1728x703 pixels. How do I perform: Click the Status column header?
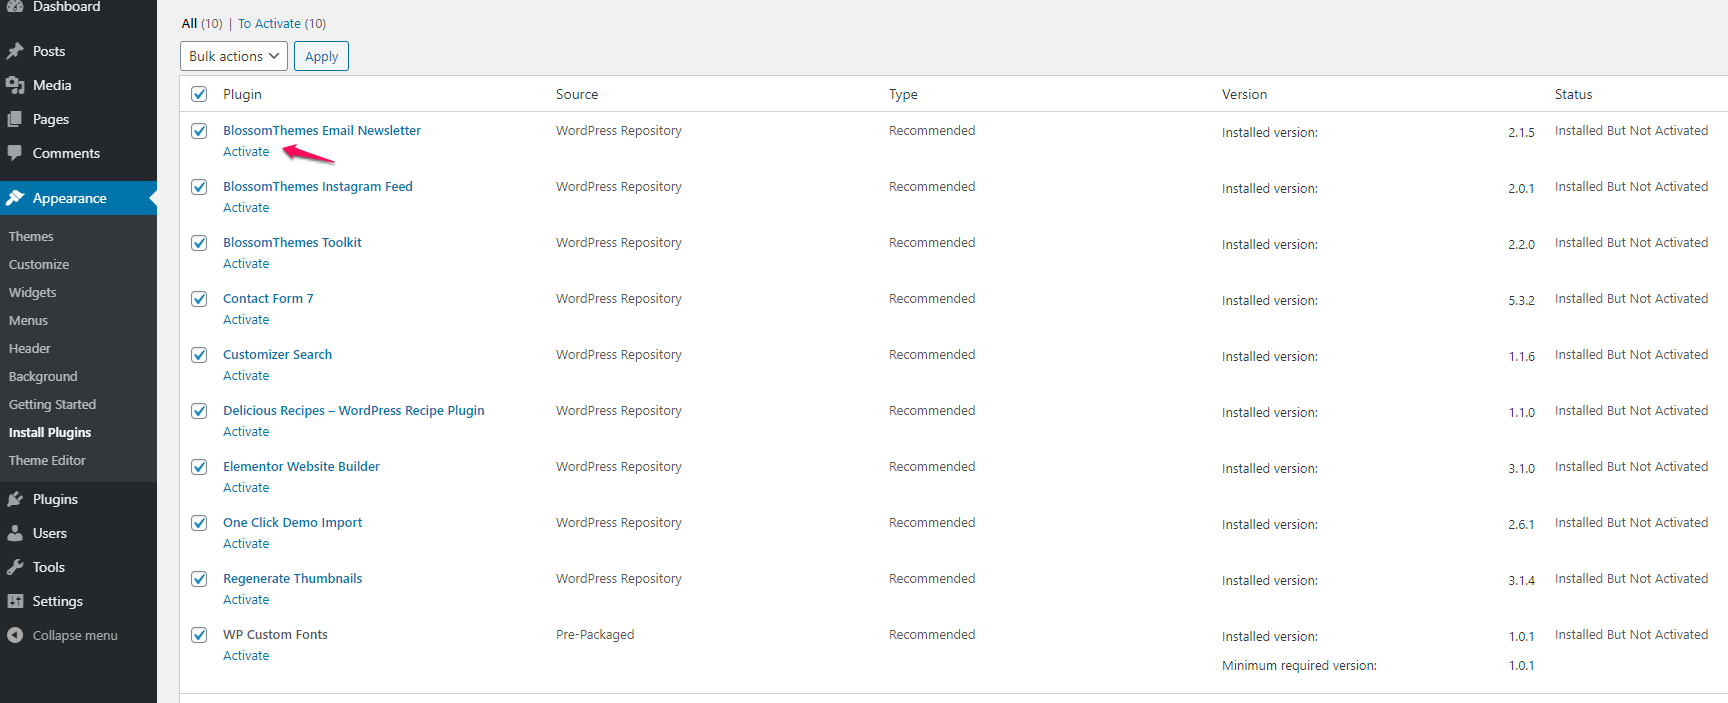1573,94
